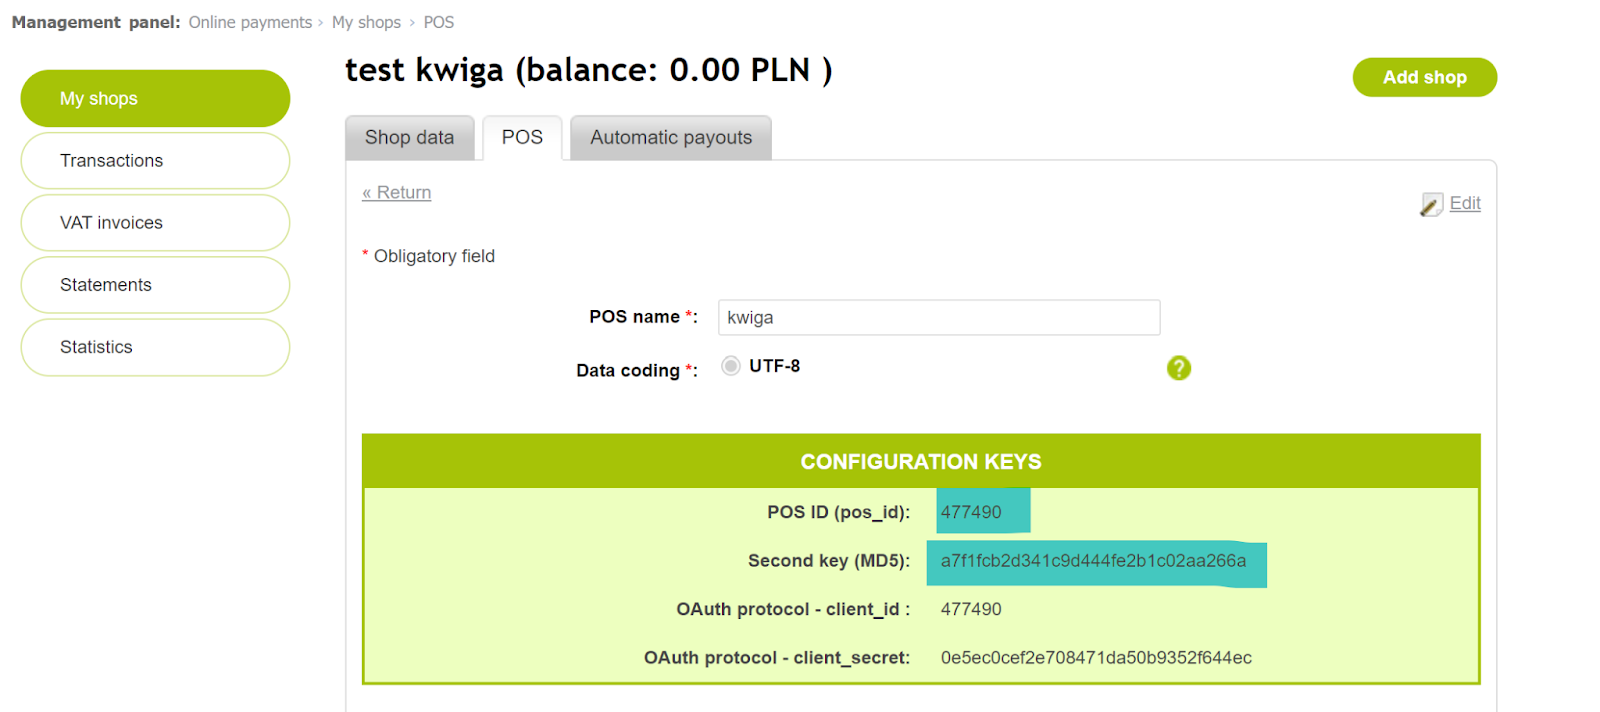Click the Edit link
Image resolution: width=1600 pixels, height=712 pixels.
[x=1465, y=203]
